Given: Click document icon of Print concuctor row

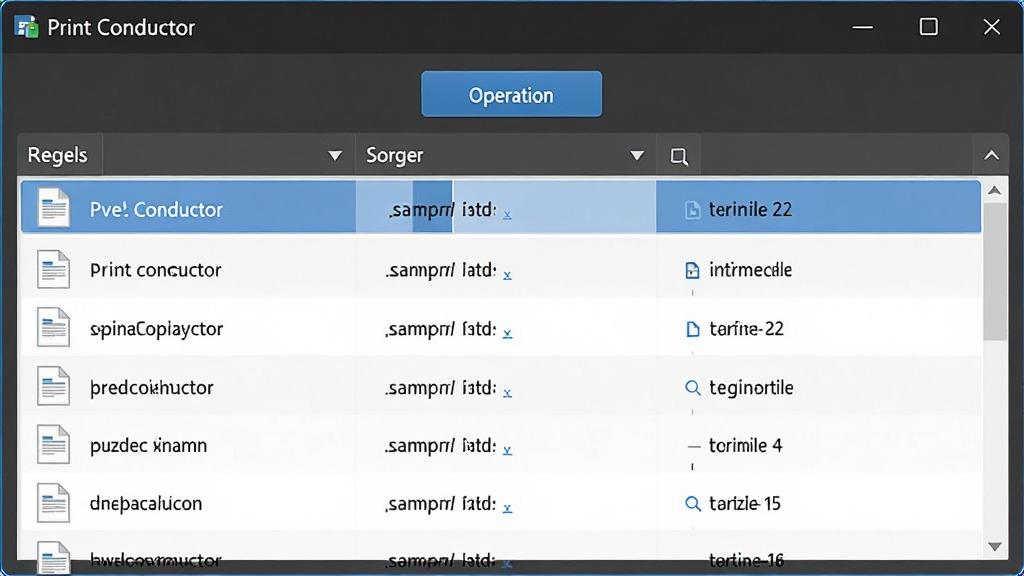Looking at the screenshot, I should (53, 269).
